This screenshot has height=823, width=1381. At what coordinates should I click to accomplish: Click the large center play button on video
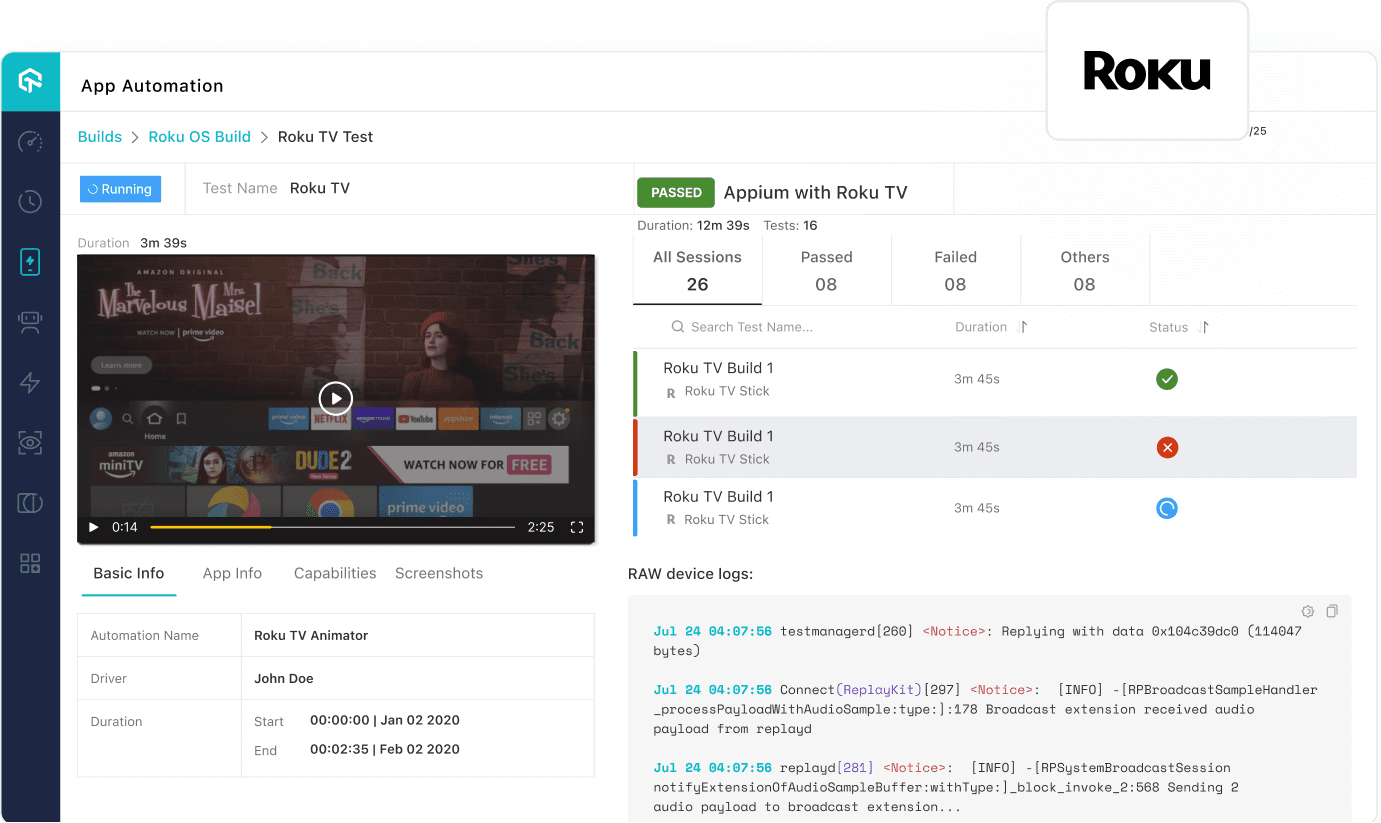[336, 399]
